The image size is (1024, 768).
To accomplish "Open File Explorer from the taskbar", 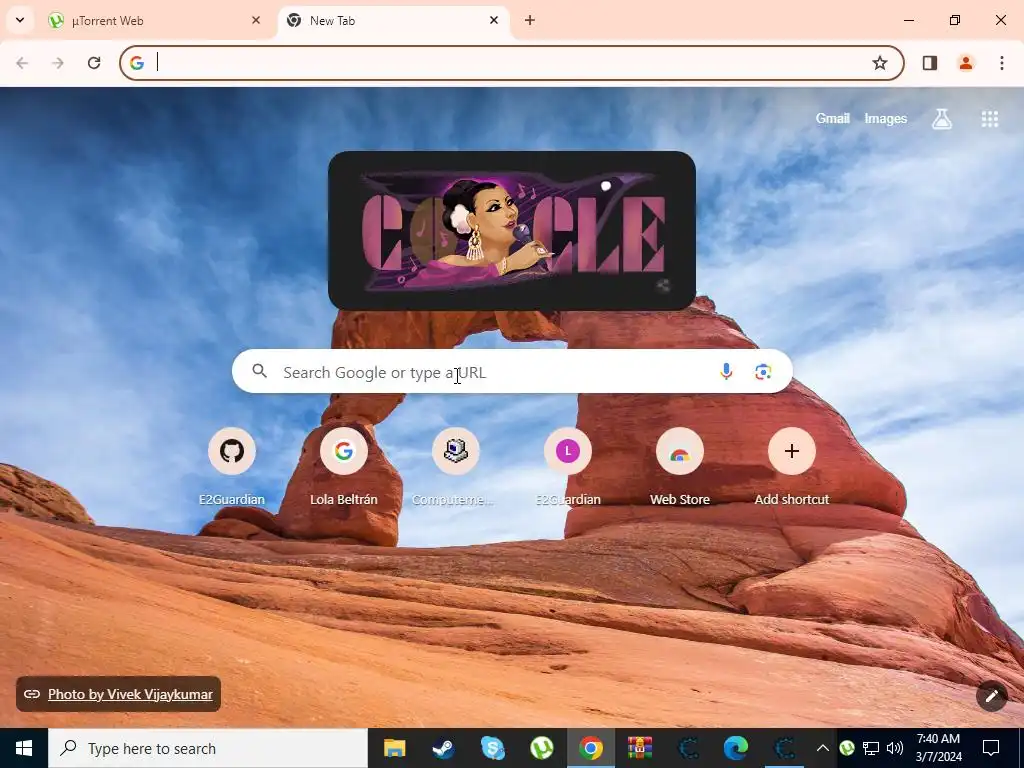I will (394, 748).
